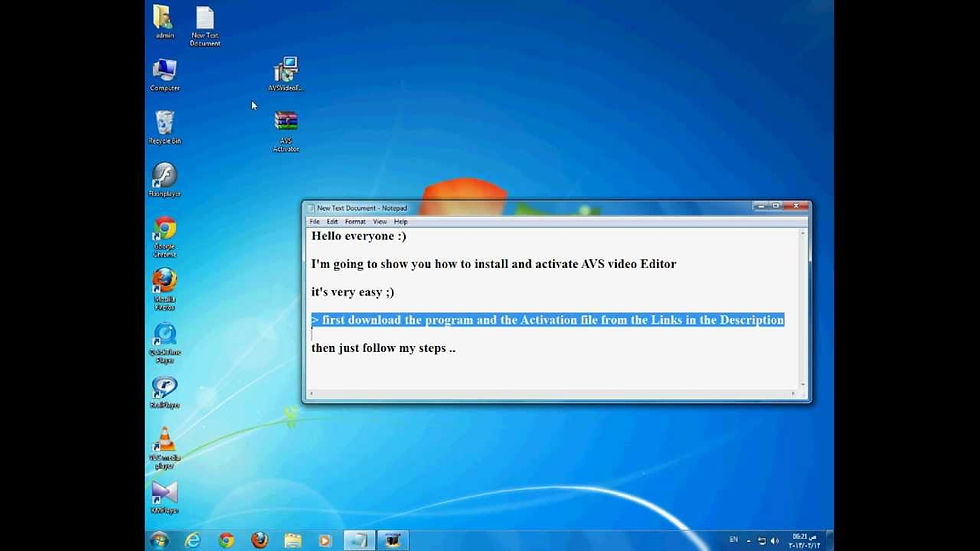Image resolution: width=980 pixels, height=551 pixels.
Task: Switch to Notepad taskbar button
Action: 359,540
